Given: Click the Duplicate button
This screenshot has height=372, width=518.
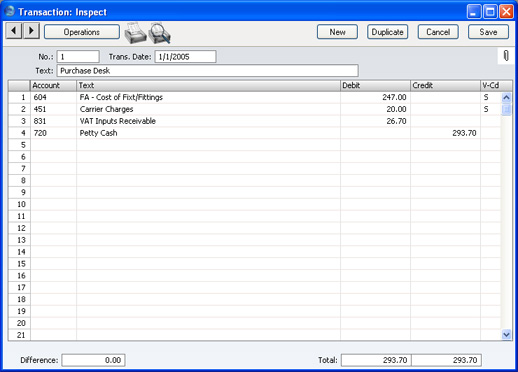Looking at the screenshot, I should tap(387, 32).
